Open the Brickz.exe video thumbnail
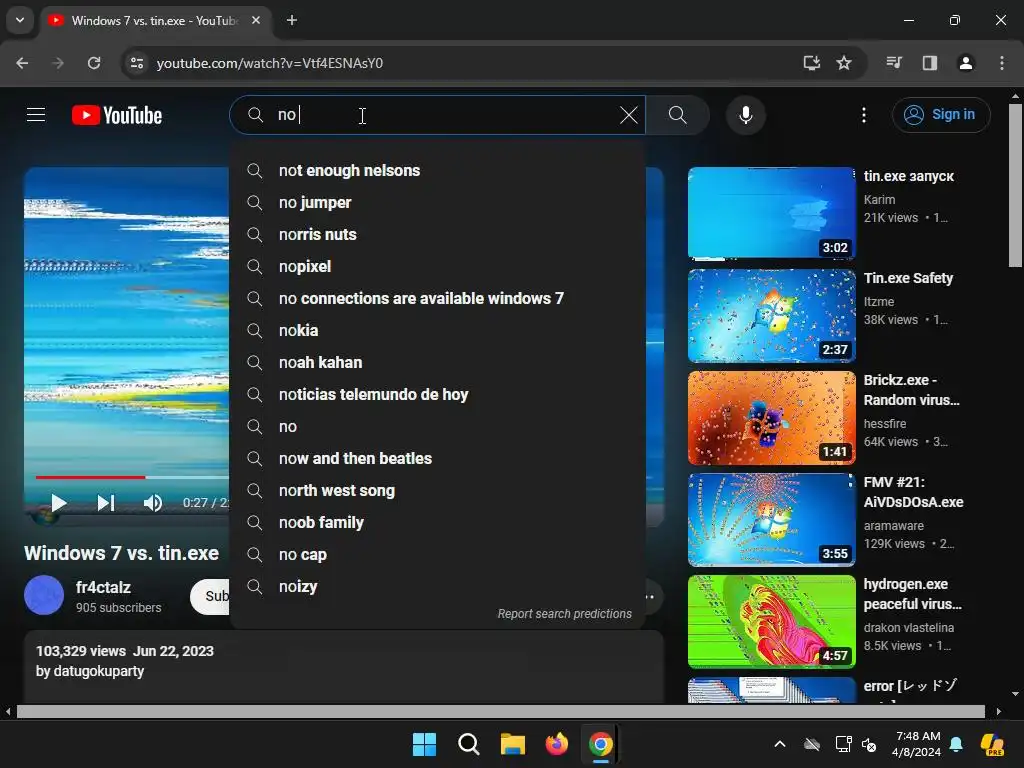The image size is (1024, 768). tap(771, 417)
